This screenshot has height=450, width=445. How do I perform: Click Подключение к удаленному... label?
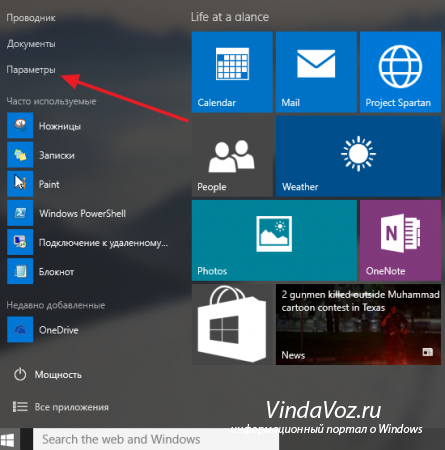click(x=103, y=243)
